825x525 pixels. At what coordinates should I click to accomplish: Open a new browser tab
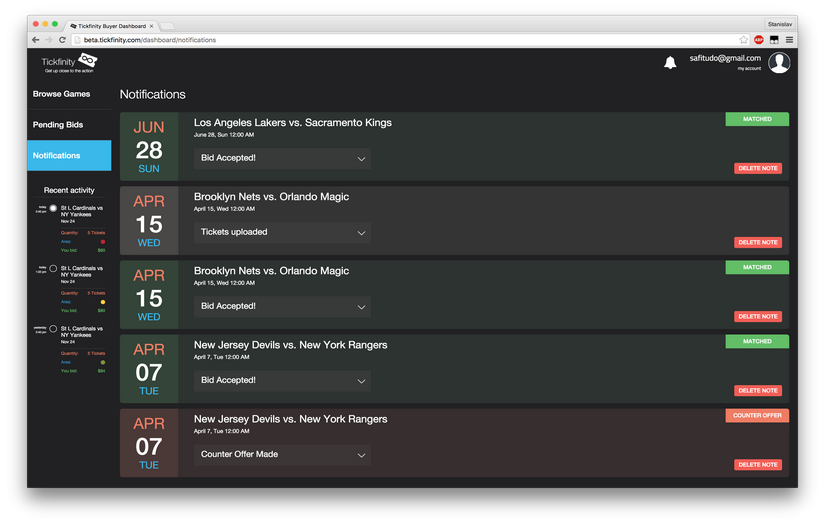pyautogui.click(x=167, y=26)
